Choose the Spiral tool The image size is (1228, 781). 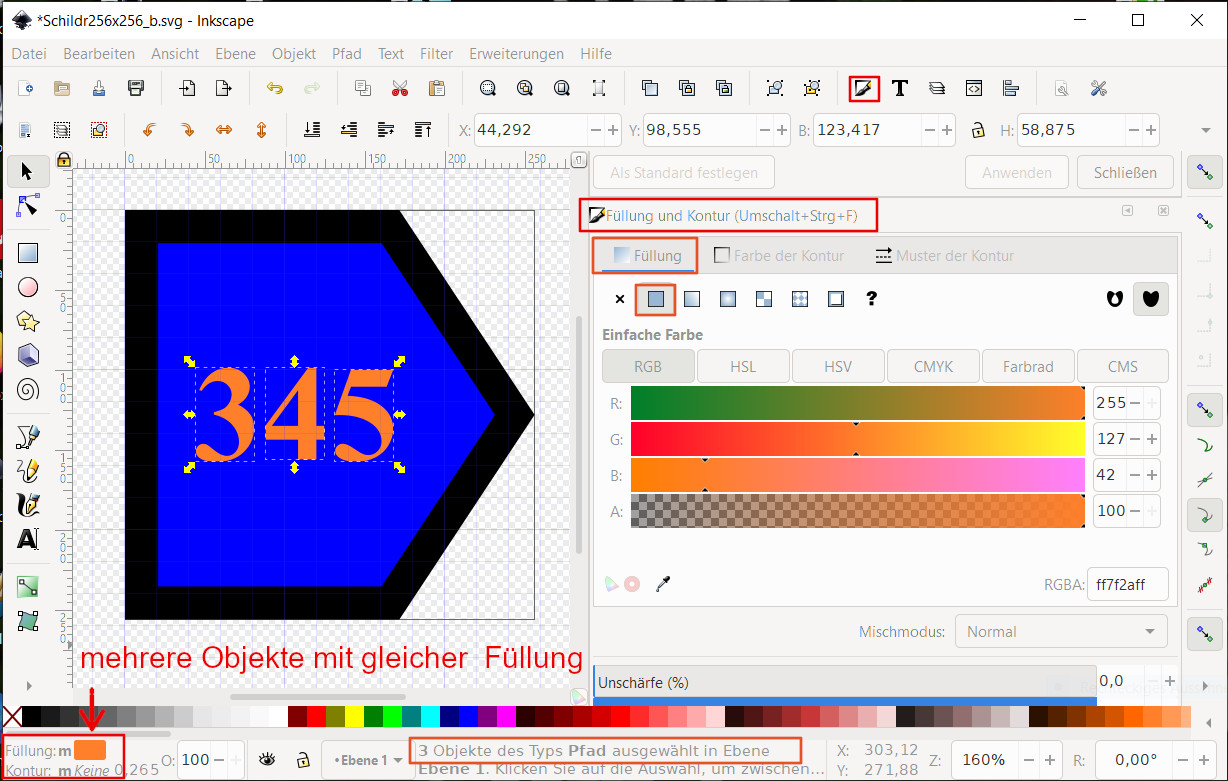[x=28, y=389]
